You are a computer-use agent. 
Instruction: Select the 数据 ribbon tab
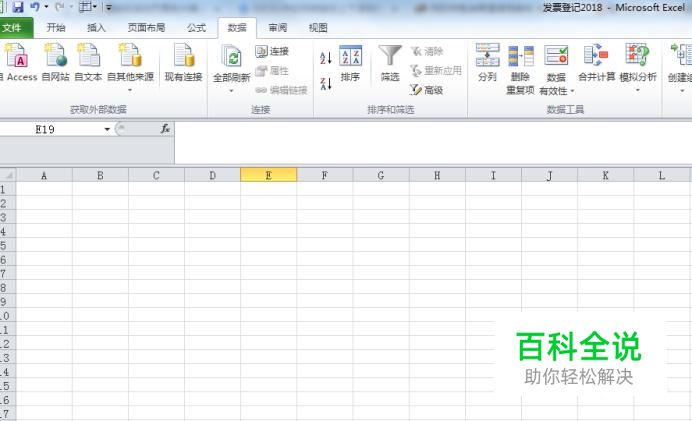[x=237, y=28]
